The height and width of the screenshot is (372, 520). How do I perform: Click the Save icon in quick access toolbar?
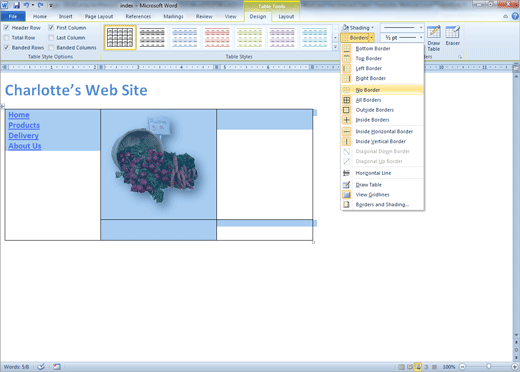(16, 5)
